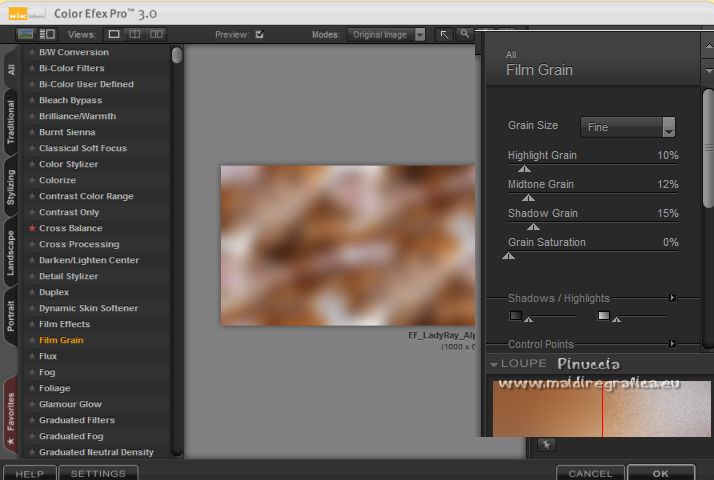This screenshot has width=714, height=480.
Task: Click the filter list scrollbar thumb
Action: pyautogui.click(x=177, y=55)
